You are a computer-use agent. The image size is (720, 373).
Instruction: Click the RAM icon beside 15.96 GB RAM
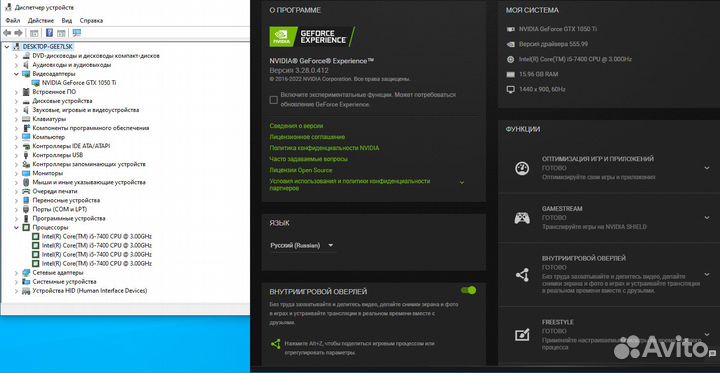coord(510,74)
